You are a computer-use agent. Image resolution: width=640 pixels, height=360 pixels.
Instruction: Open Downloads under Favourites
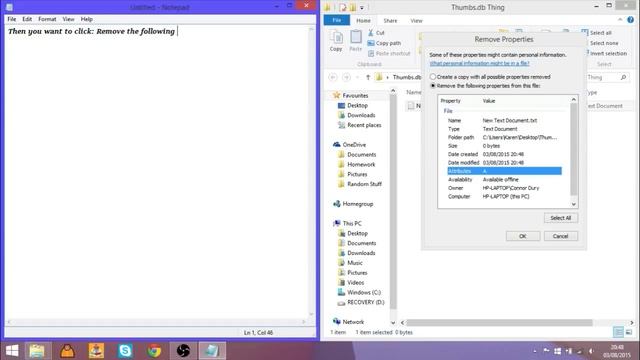(361, 115)
